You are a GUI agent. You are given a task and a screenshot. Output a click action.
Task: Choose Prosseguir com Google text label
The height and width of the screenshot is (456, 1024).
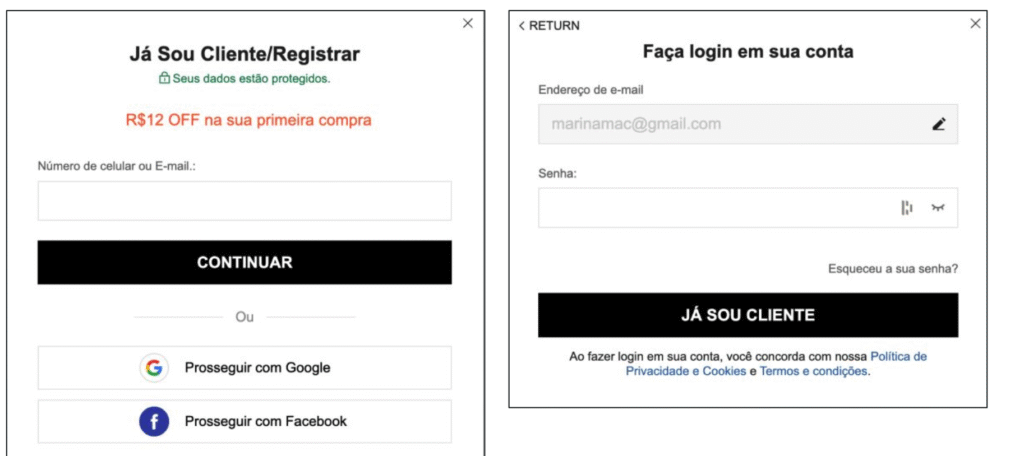(257, 368)
